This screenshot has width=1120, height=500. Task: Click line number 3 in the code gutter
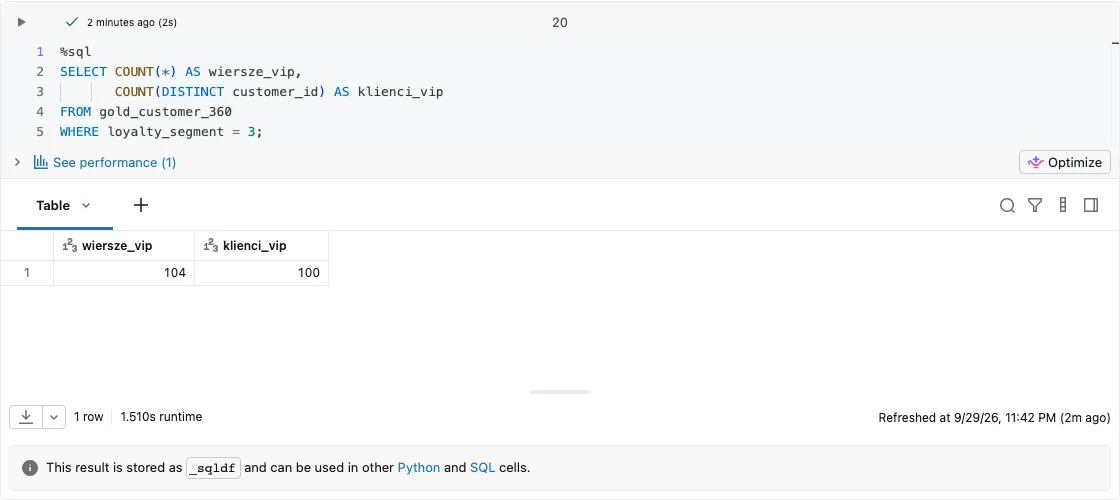coord(40,91)
